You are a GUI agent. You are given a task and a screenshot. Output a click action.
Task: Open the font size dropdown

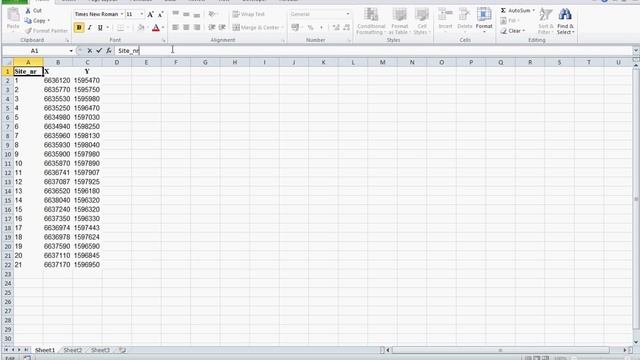point(142,14)
